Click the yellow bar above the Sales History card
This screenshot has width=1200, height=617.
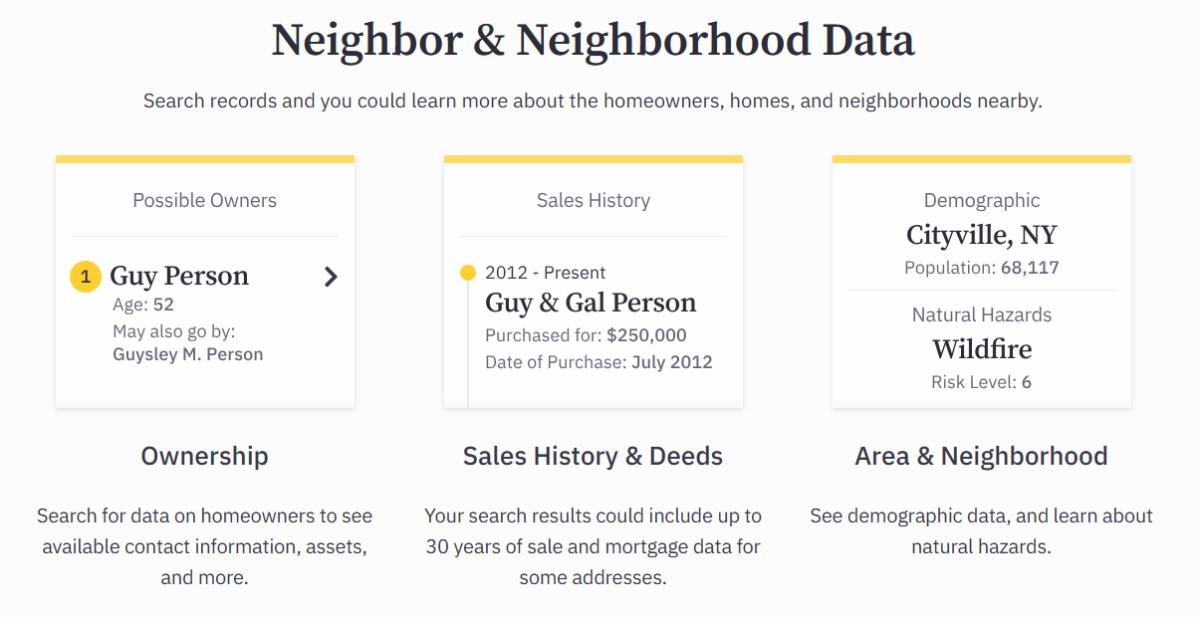pos(593,158)
